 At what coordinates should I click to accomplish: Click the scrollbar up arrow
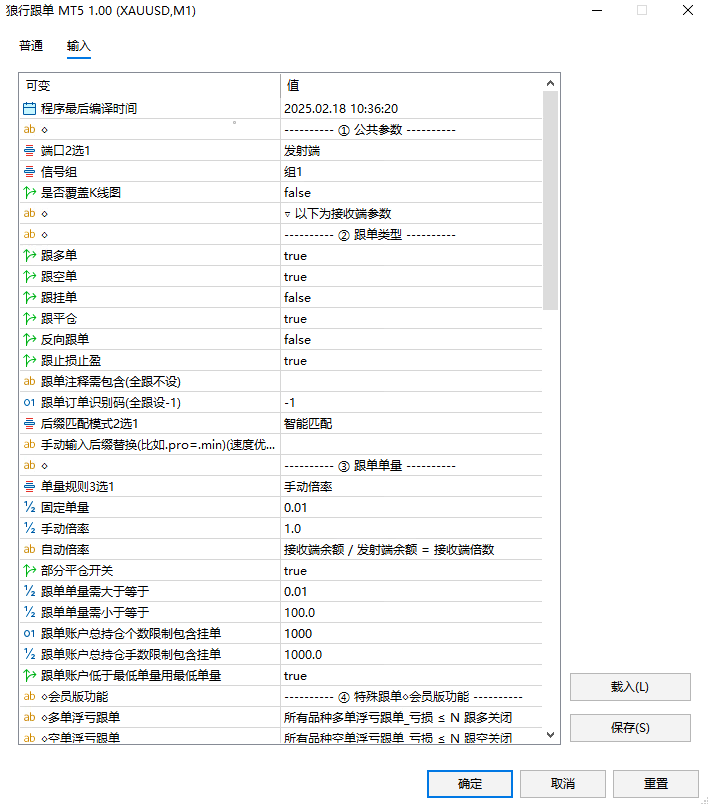[x=551, y=83]
